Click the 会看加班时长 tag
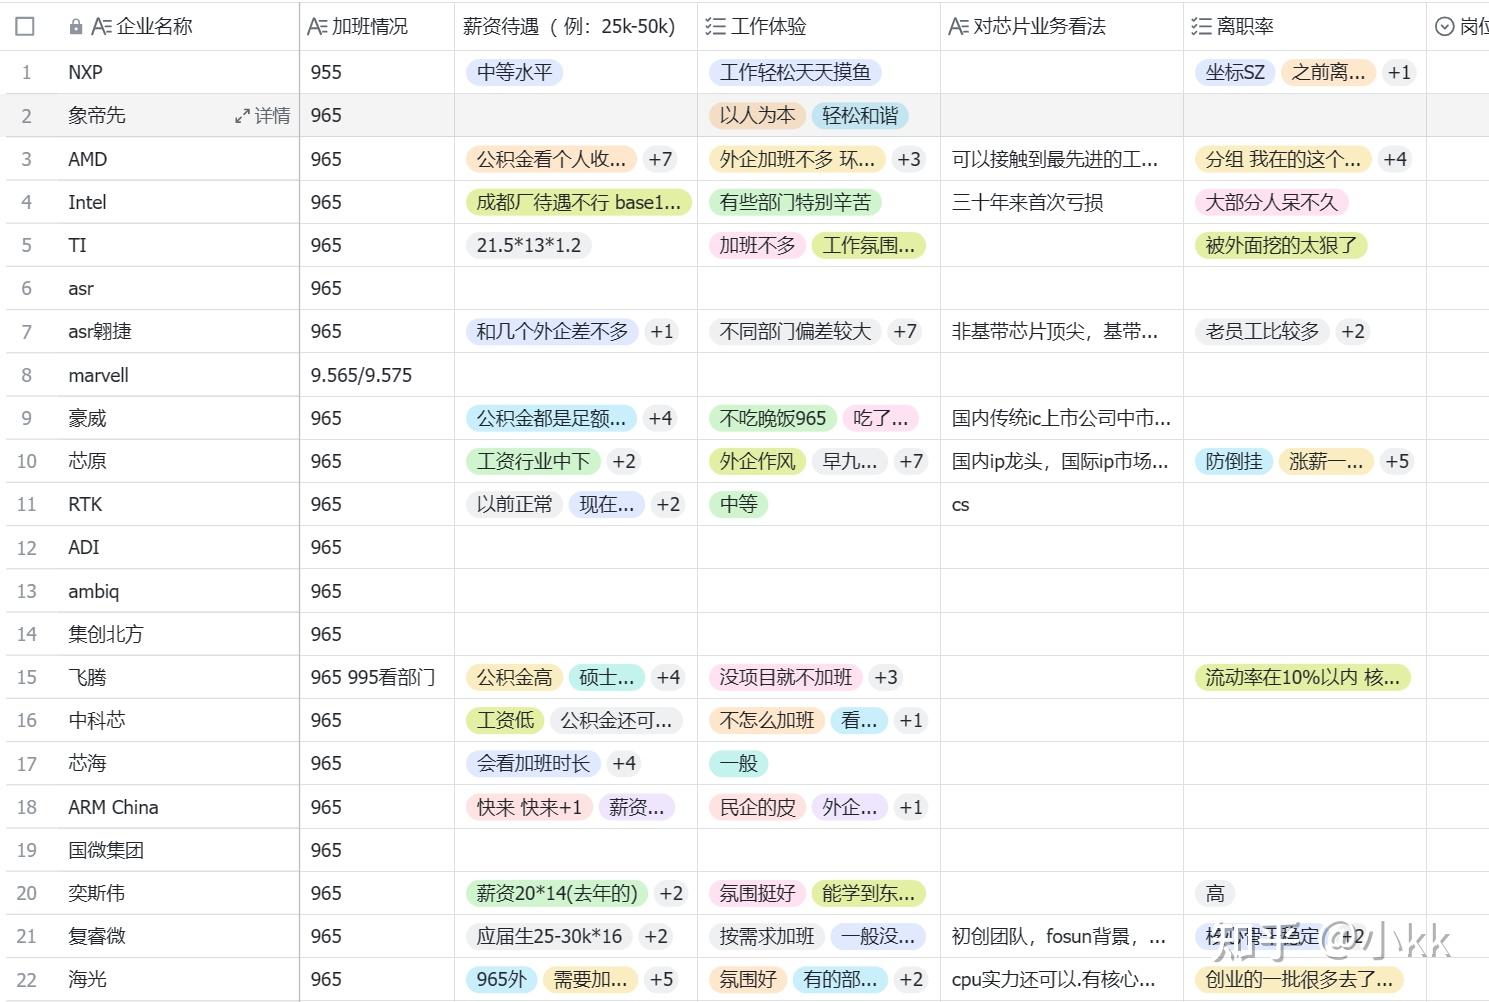 (533, 764)
